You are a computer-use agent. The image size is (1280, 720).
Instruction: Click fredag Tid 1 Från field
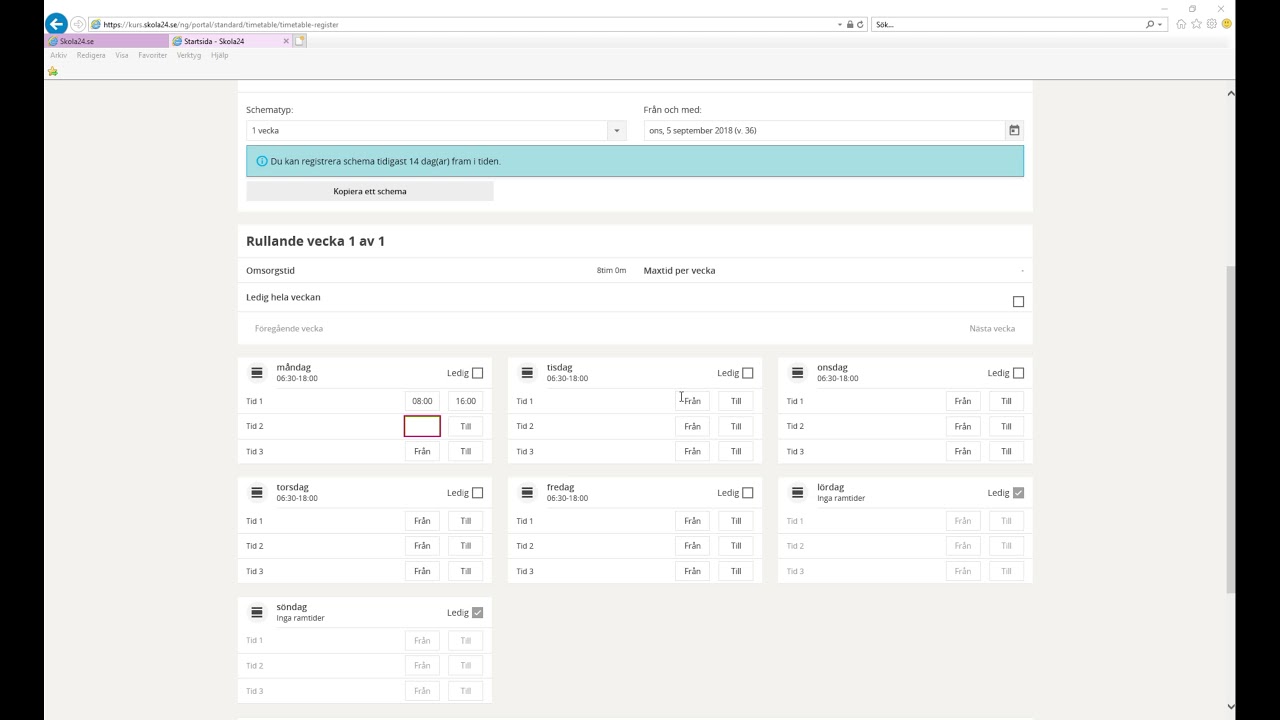click(x=692, y=521)
